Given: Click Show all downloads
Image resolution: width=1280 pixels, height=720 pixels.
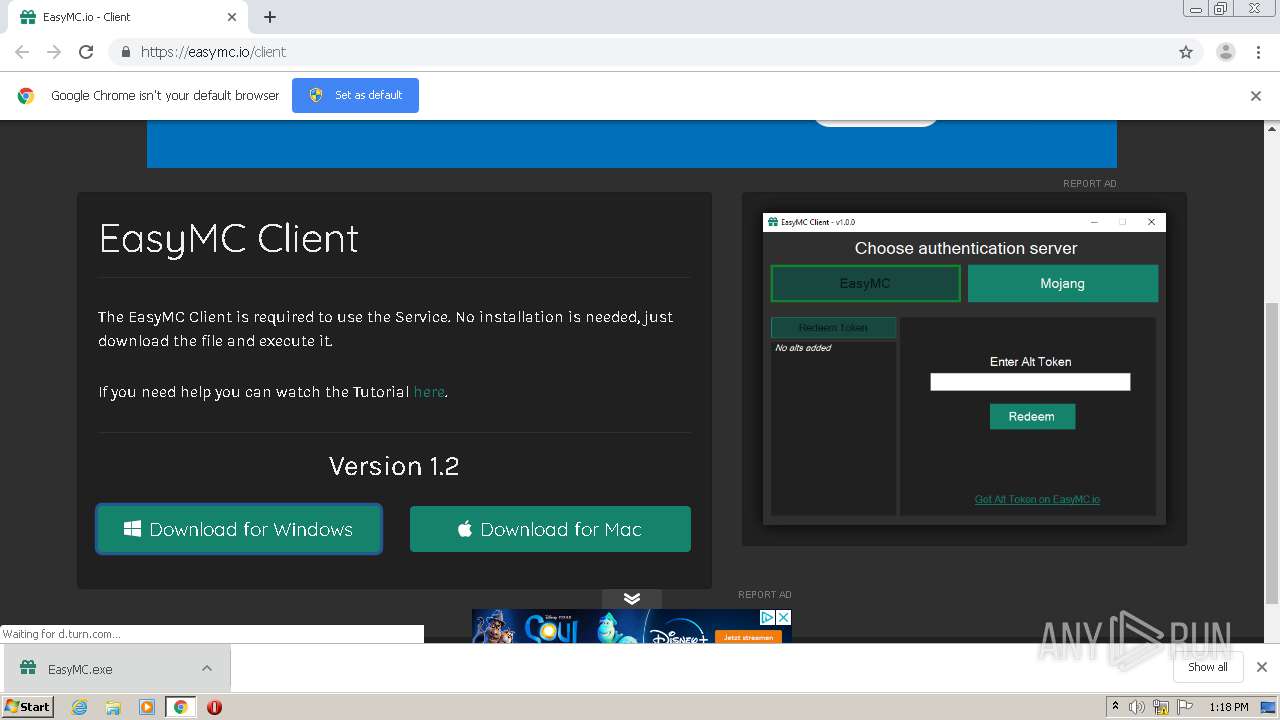Looking at the screenshot, I should (1208, 667).
